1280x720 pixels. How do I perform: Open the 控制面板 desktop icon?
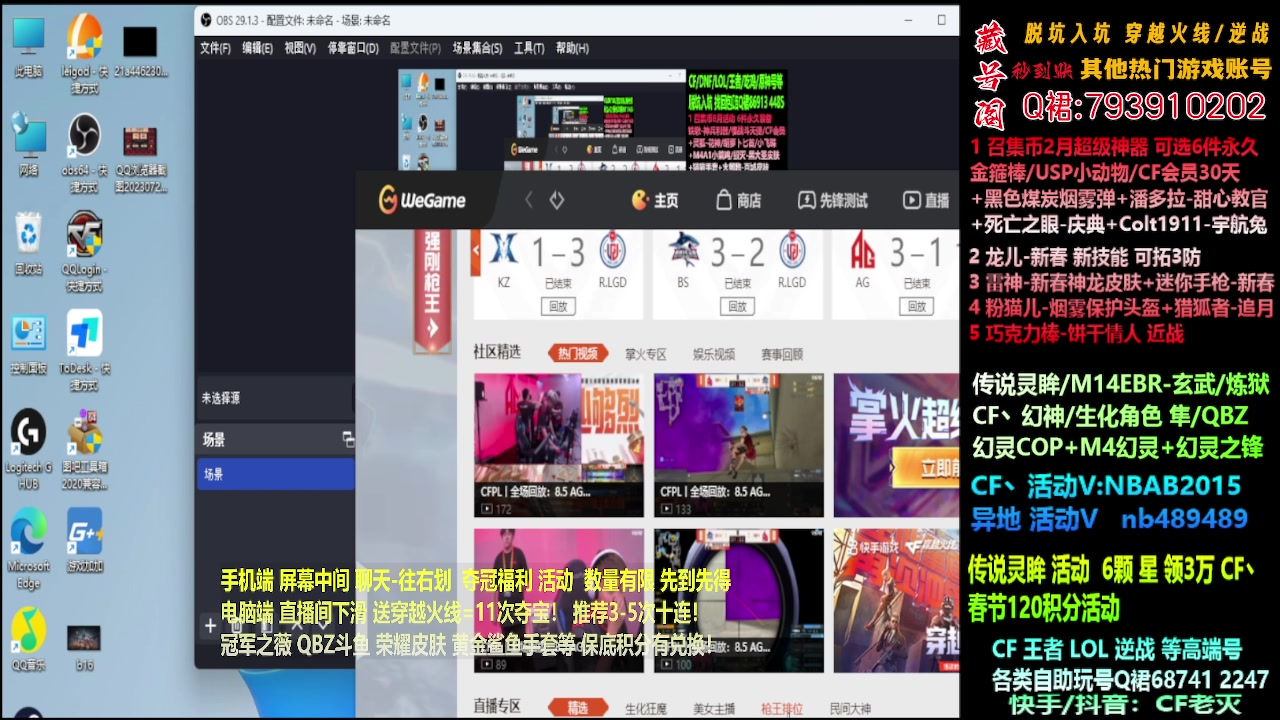click(x=29, y=343)
